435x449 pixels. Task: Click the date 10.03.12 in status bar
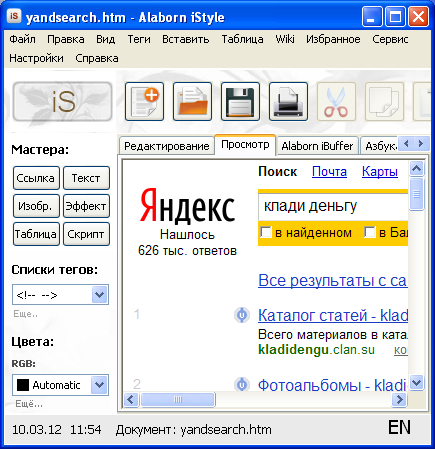(x=37, y=429)
